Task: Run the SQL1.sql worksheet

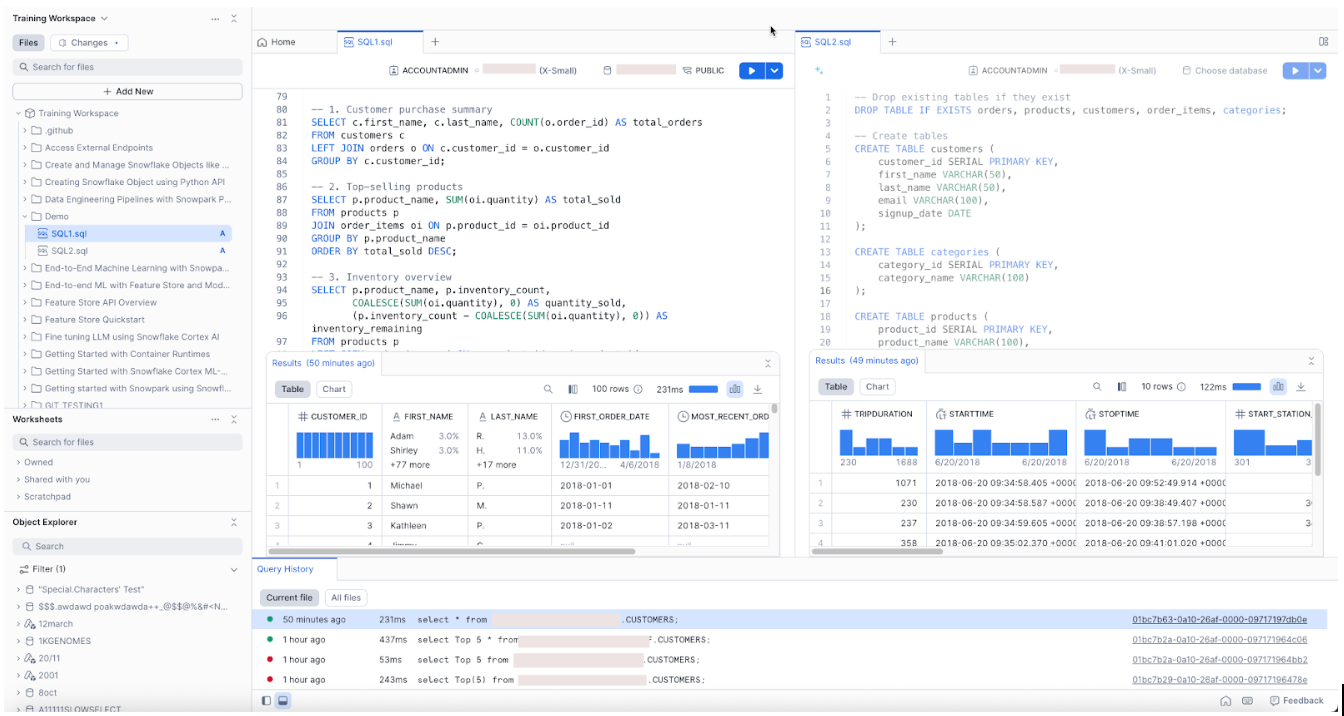Action: (751, 70)
